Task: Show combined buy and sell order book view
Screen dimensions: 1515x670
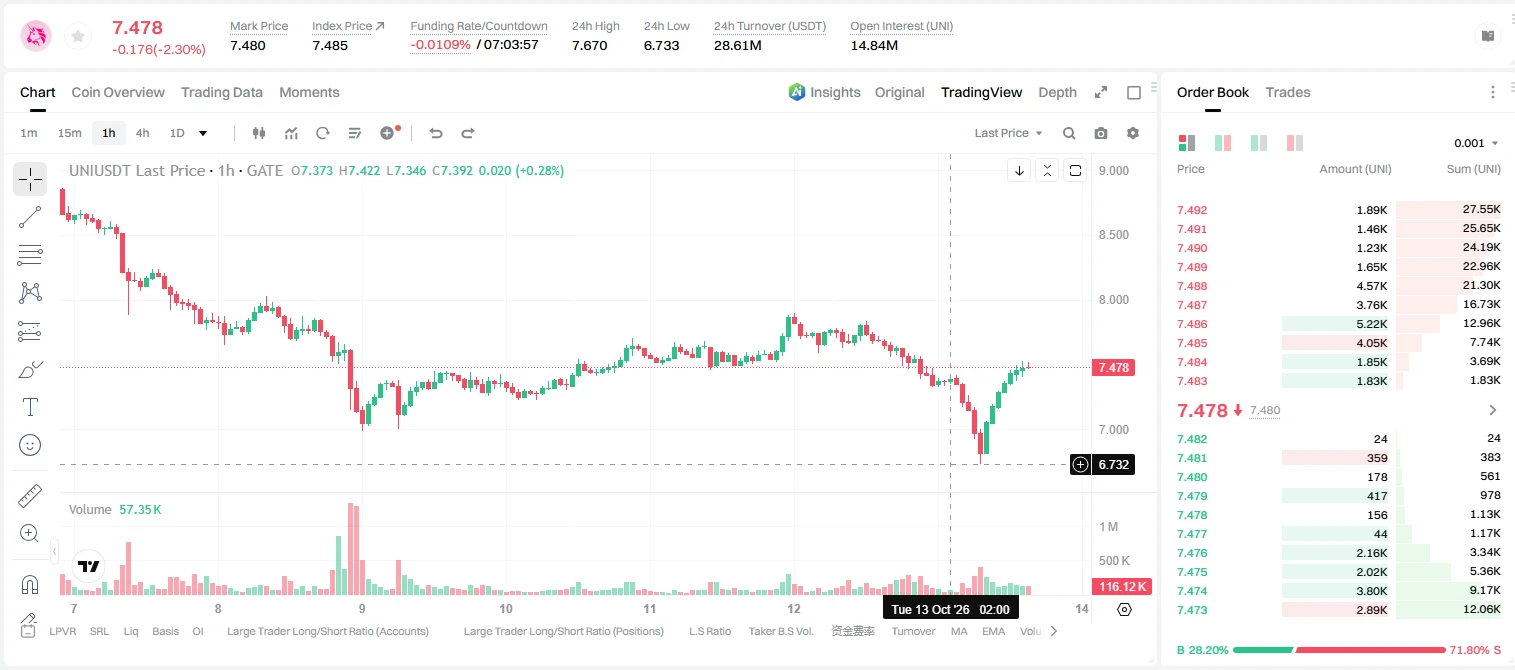Action: click(1187, 143)
